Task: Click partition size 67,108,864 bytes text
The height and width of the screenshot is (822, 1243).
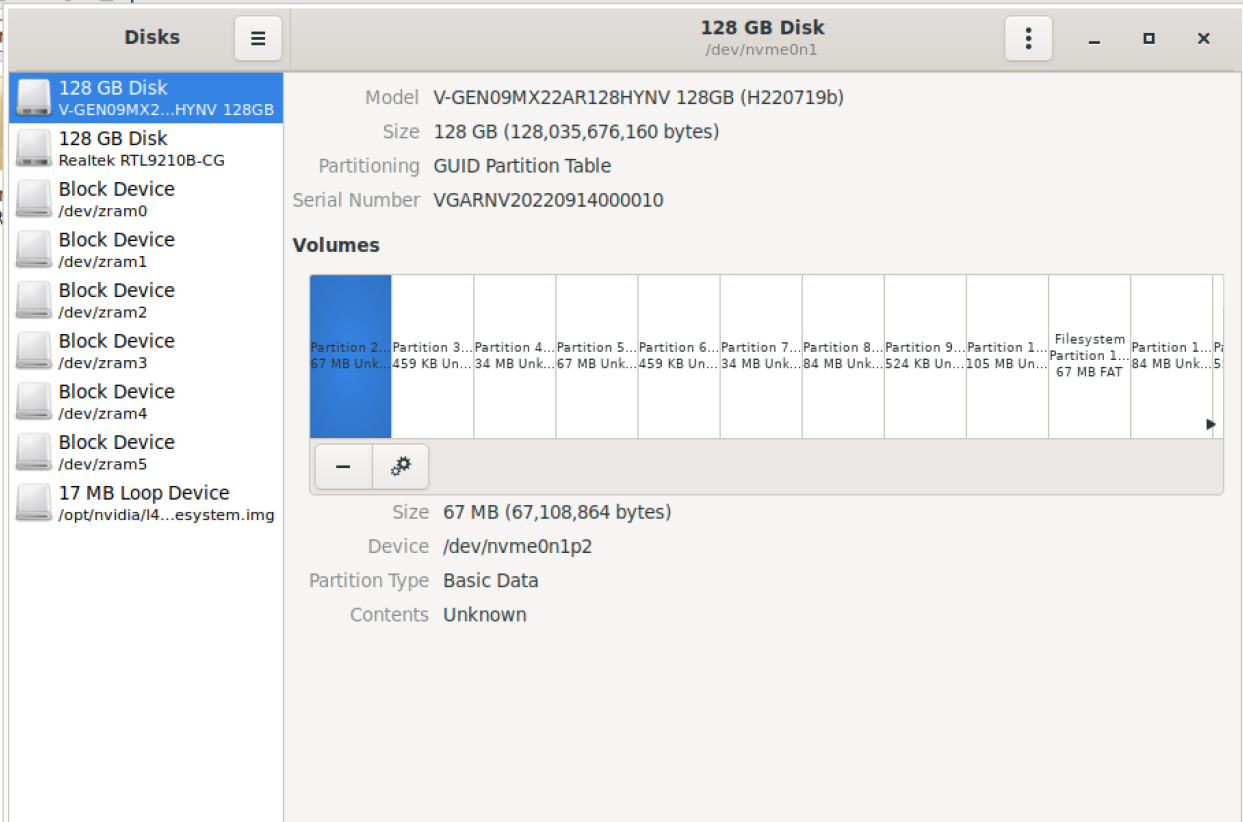Action: 557,513
